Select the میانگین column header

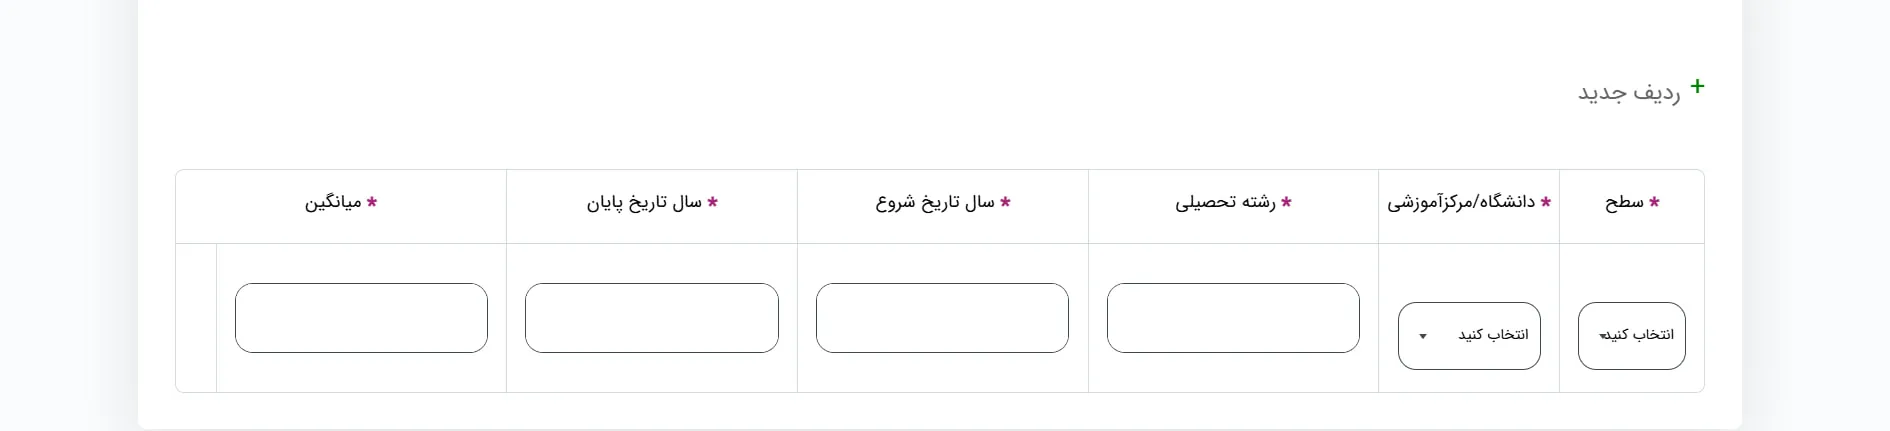pyautogui.click(x=333, y=203)
